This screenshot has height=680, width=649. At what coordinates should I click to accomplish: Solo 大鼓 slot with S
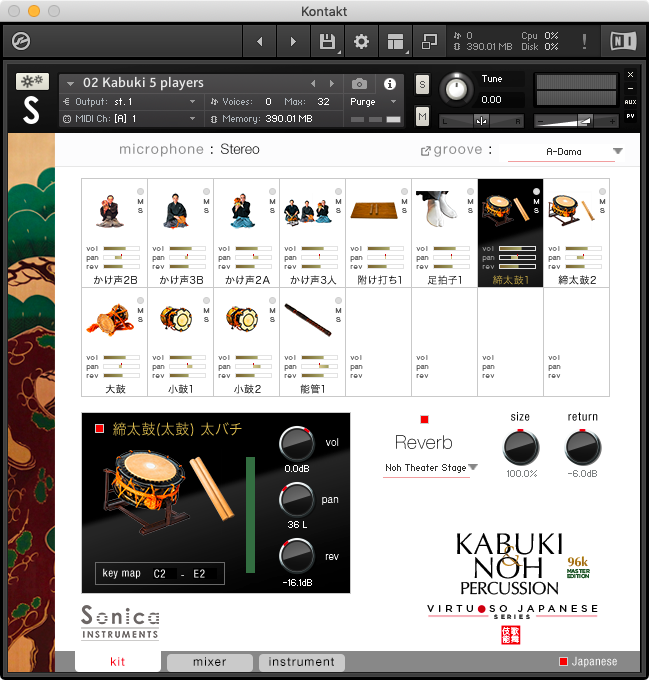[x=140, y=320]
